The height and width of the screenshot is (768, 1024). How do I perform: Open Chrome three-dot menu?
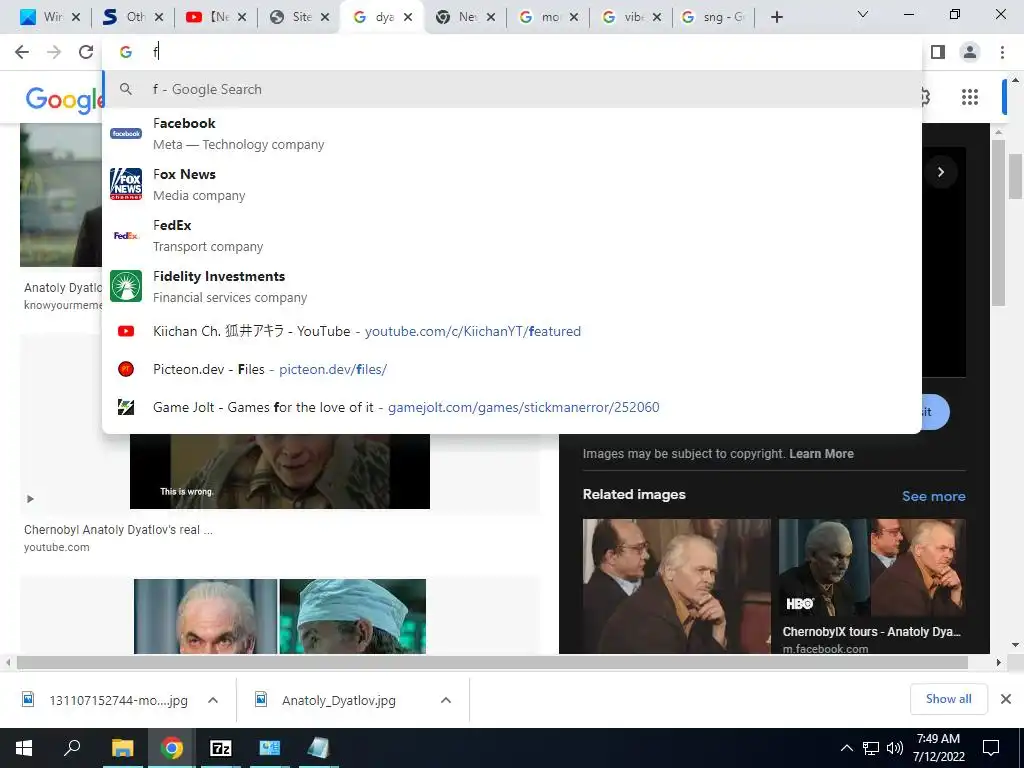[1002, 52]
